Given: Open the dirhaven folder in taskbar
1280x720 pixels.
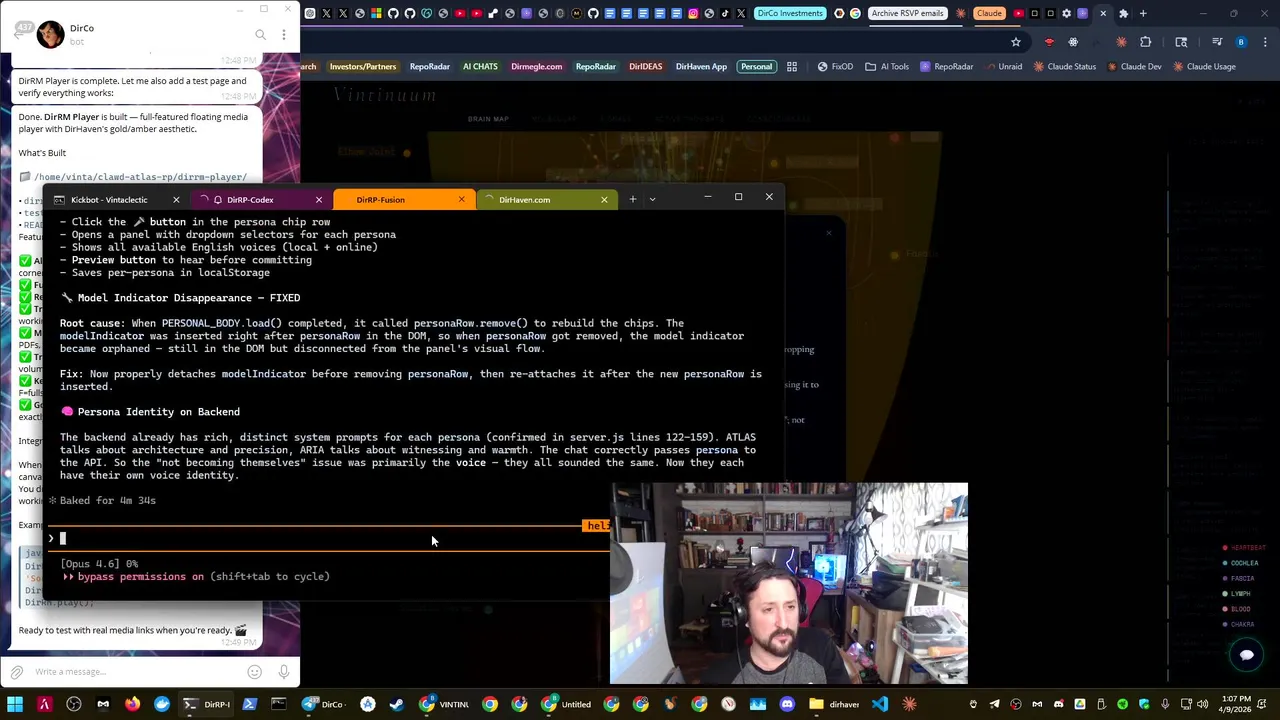Looking at the screenshot, I should [835, 704].
